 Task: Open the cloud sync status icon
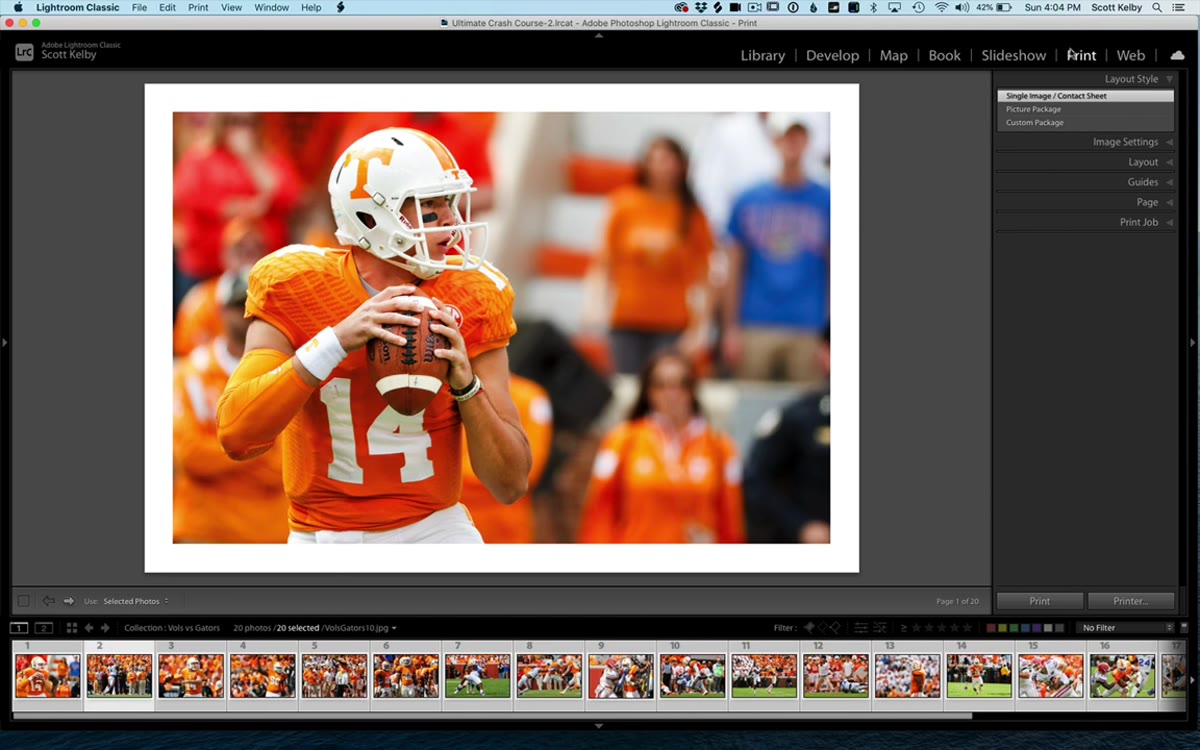[1177, 55]
